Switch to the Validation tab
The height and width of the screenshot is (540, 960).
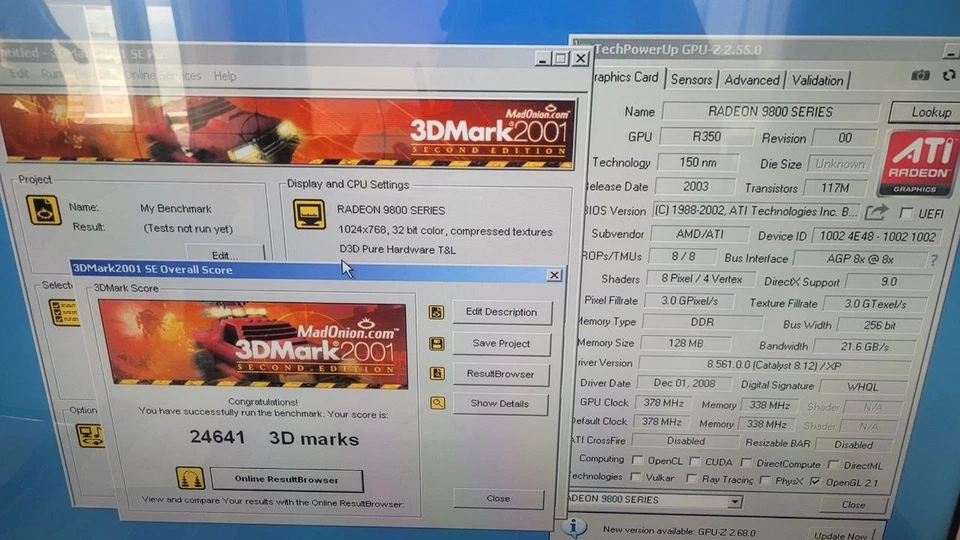[817, 81]
